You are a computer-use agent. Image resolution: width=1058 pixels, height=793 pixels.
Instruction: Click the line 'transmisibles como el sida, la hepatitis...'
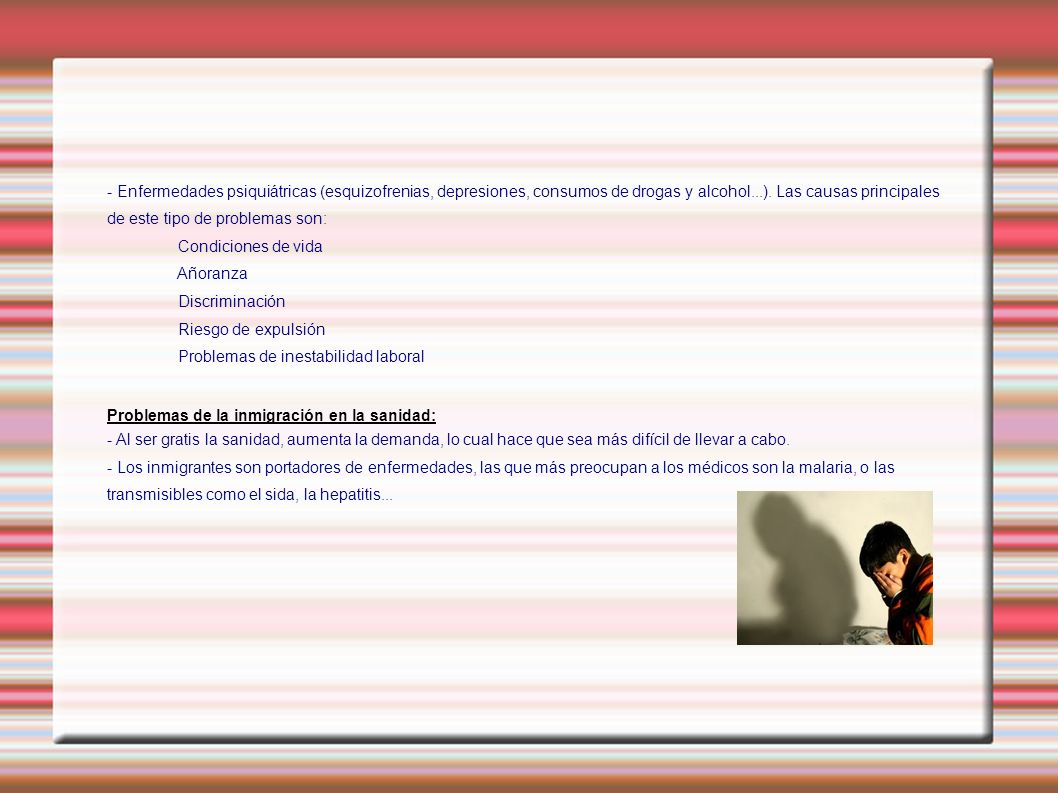coord(250,495)
